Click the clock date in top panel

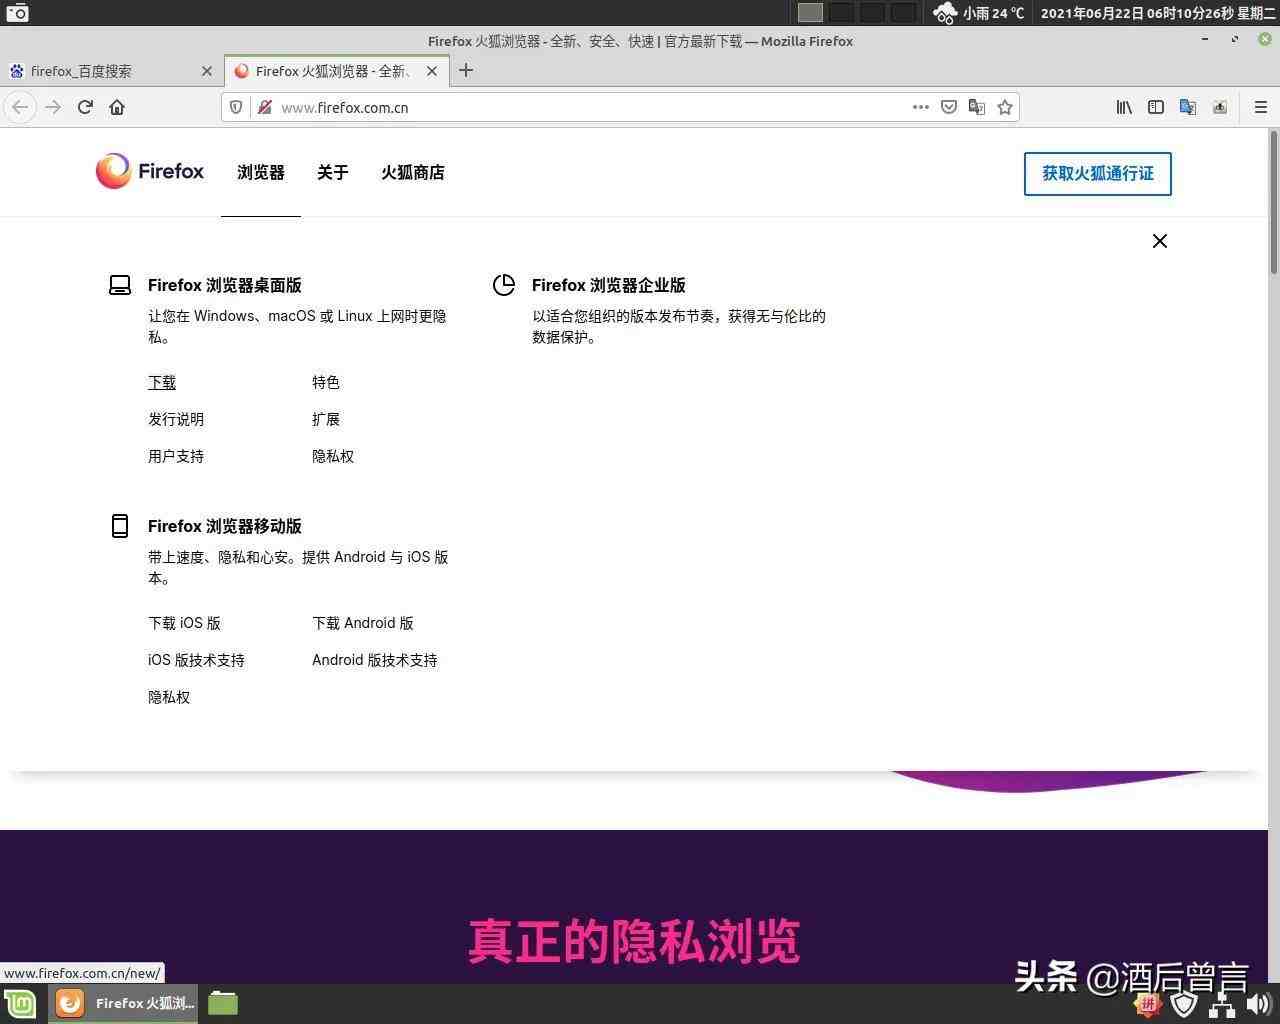point(1157,13)
